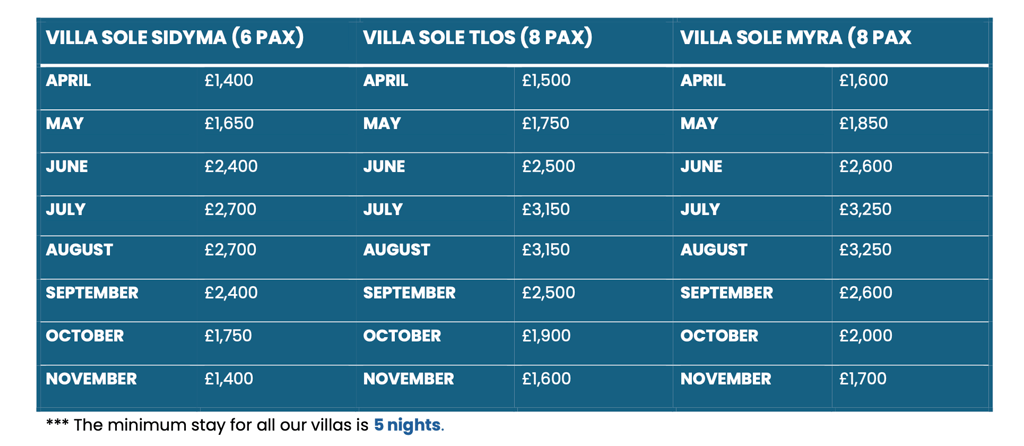
Task: Click Tlos November price £1,600
Action: click(x=547, y=379)
